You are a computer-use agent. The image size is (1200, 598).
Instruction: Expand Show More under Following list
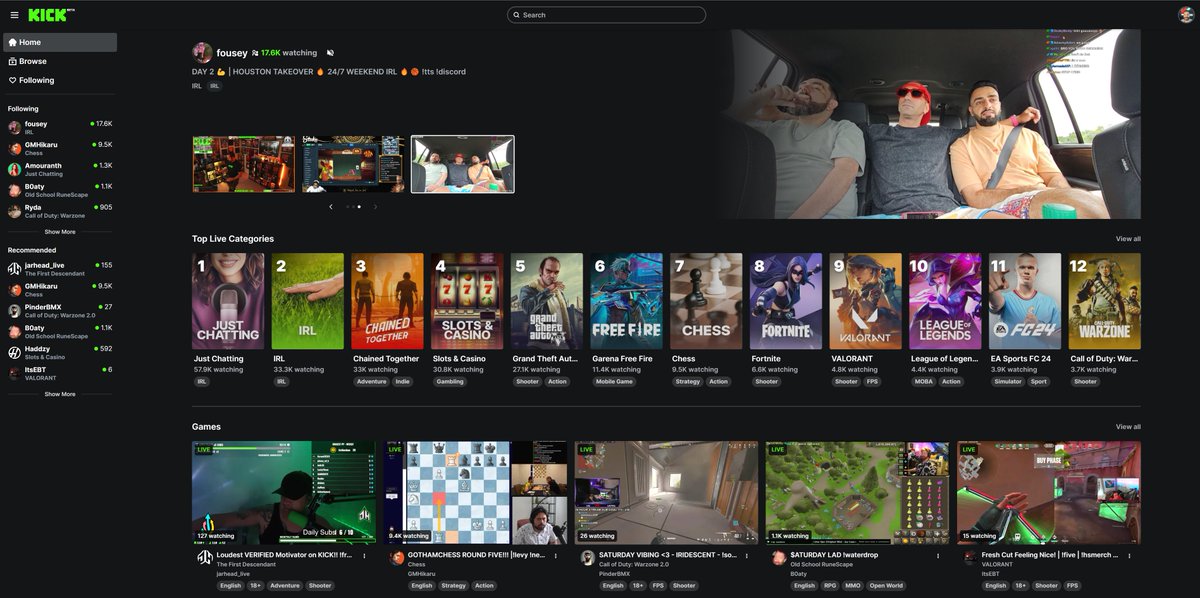coord(60,231)
